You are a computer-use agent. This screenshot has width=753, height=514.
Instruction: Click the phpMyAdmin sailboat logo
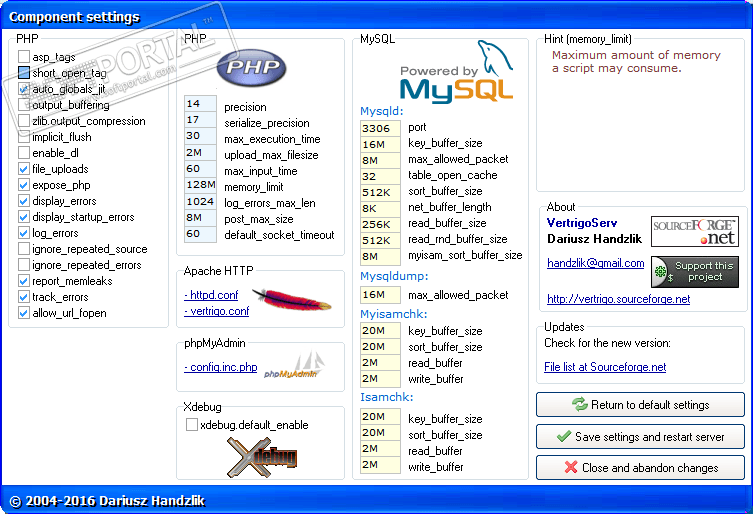pyautogui.click(x=294, y=365)
